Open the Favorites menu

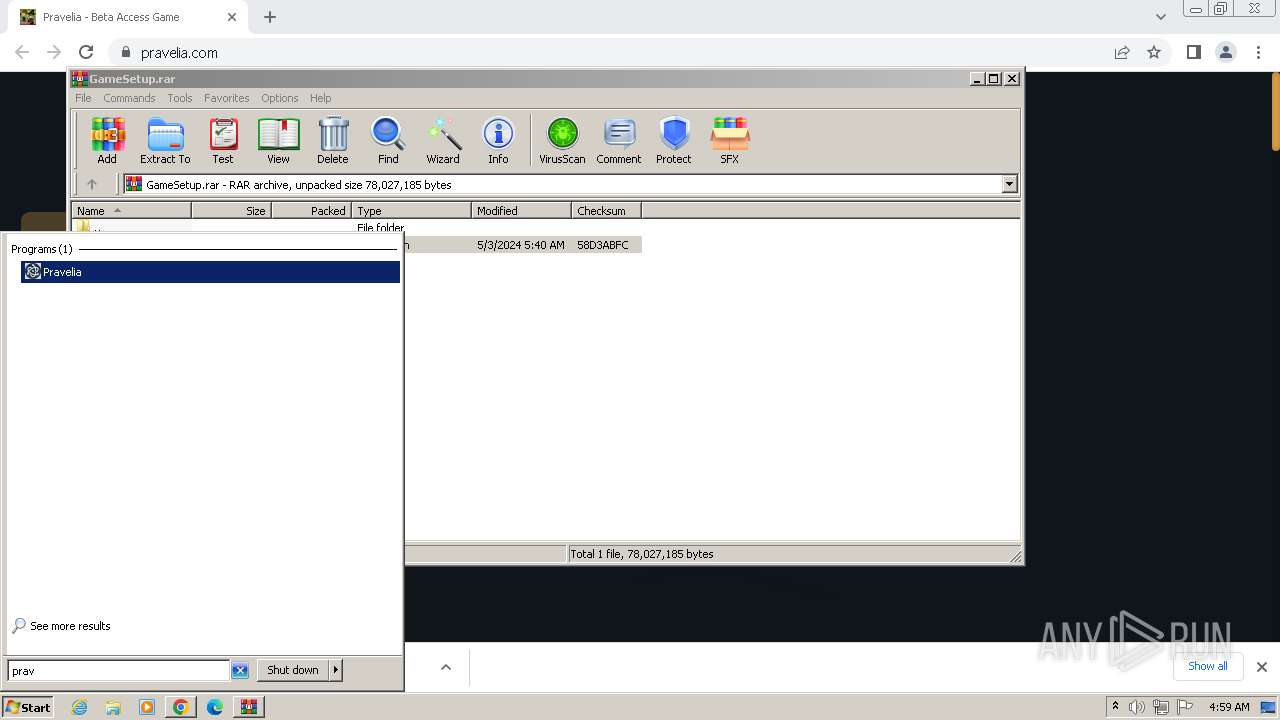(227, 98)
